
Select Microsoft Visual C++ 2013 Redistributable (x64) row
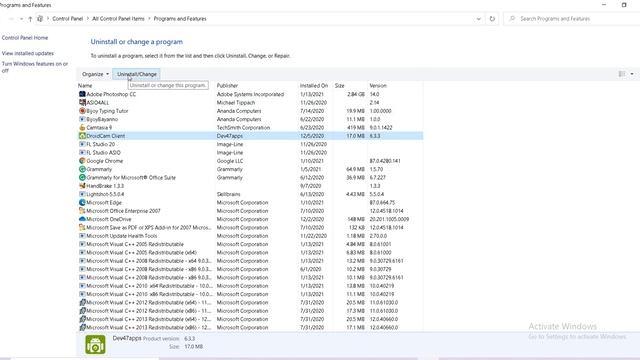250,319
